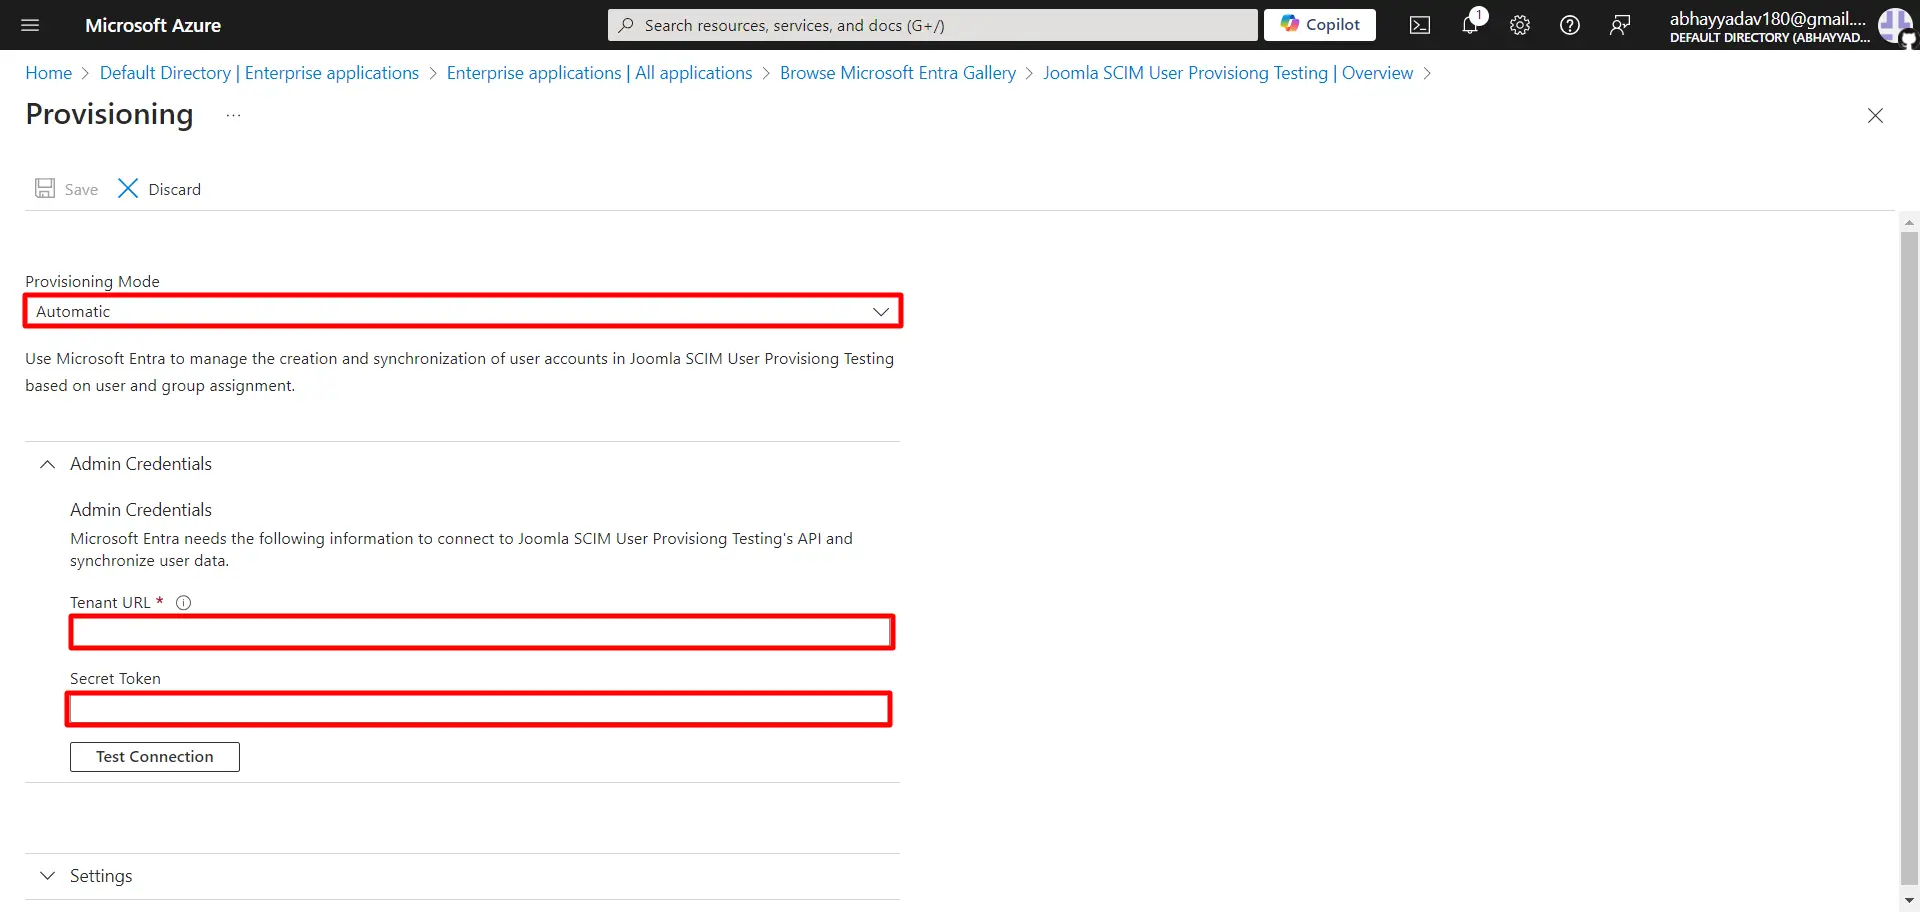Go to Home breadcrumb
Image resolution: width=1920 pixels, height=912 pixels.
click(48, 73)
